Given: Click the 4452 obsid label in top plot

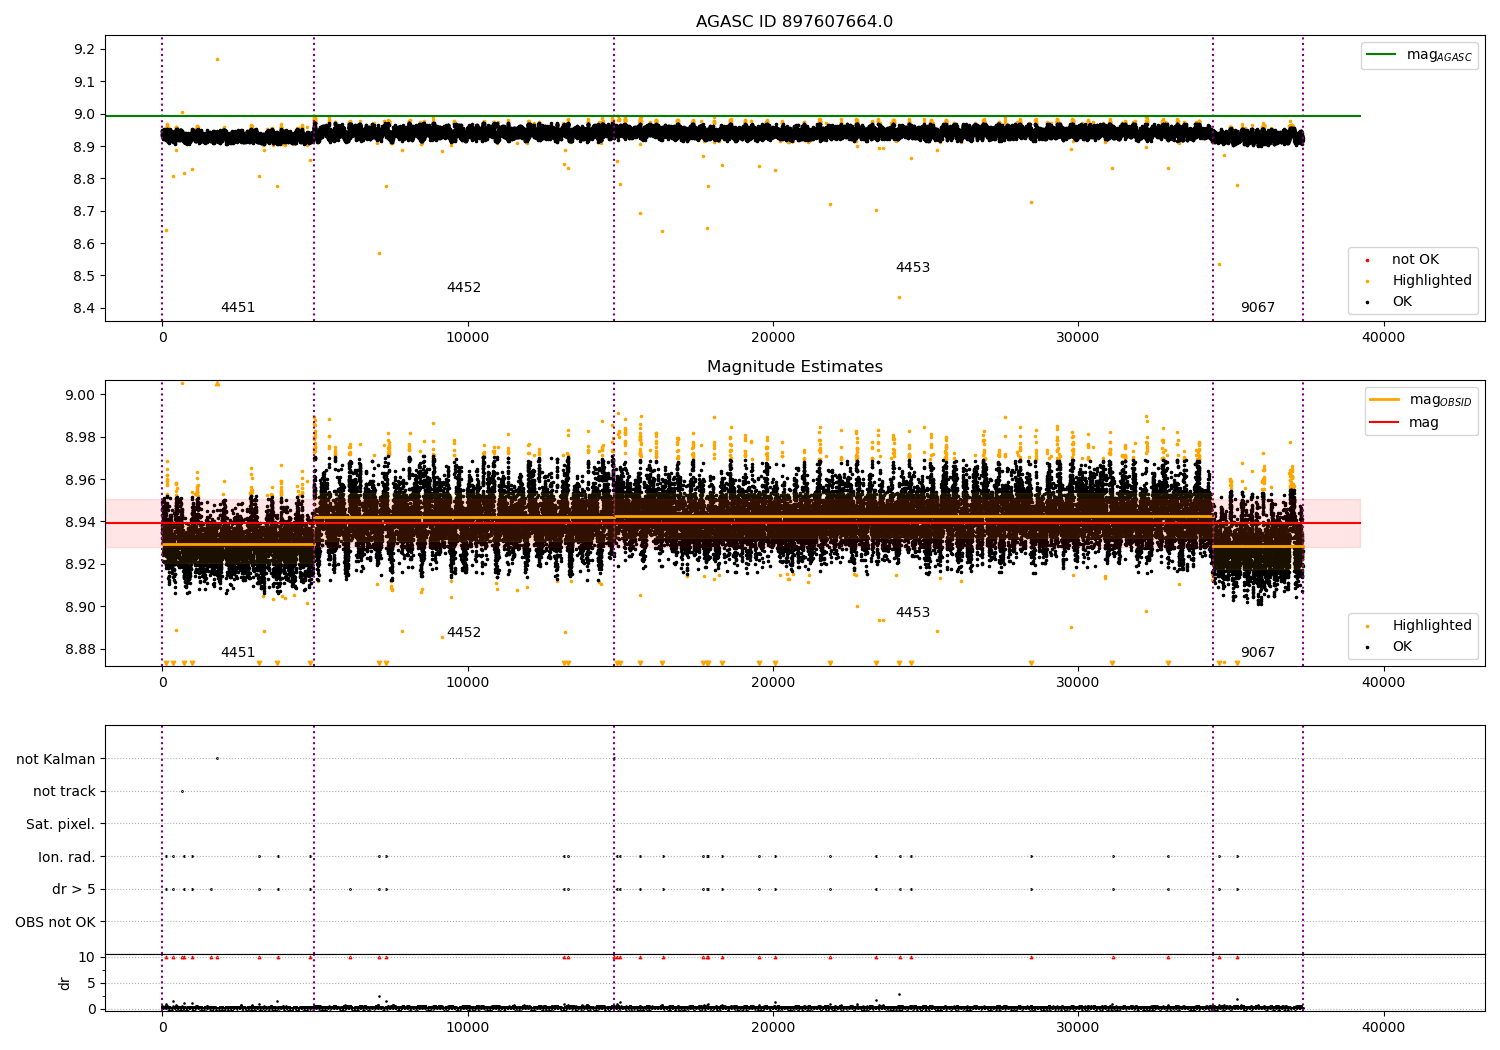Looking at the screenshot, I should pos(464,288).
